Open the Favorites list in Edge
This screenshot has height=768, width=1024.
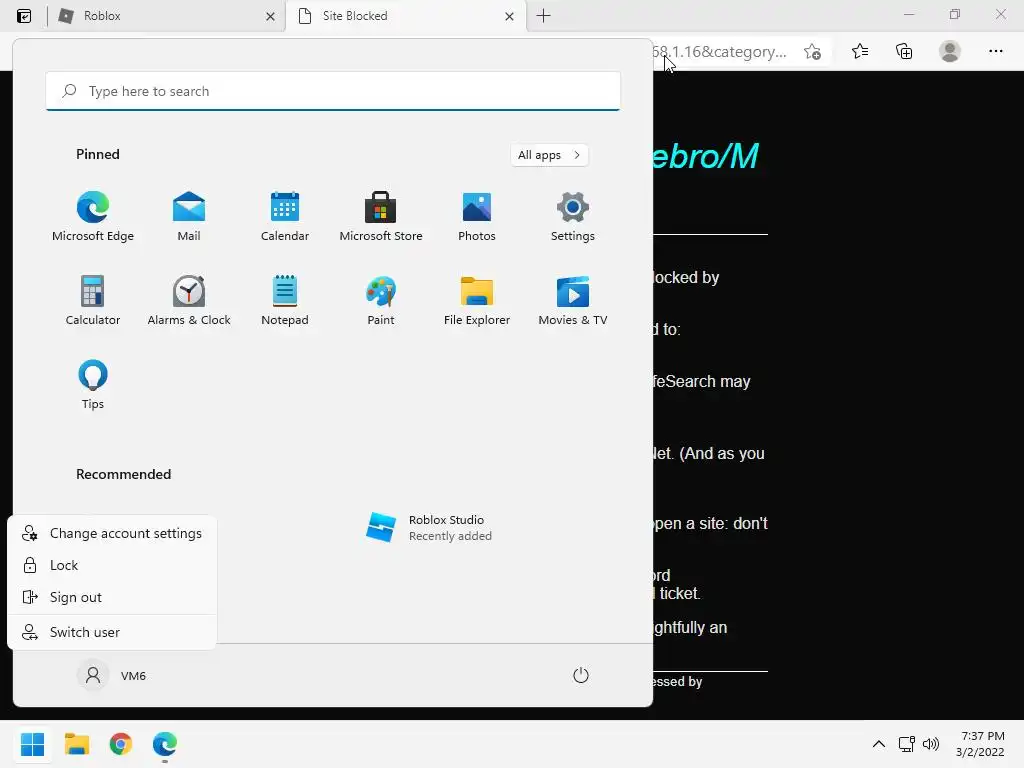860,52
